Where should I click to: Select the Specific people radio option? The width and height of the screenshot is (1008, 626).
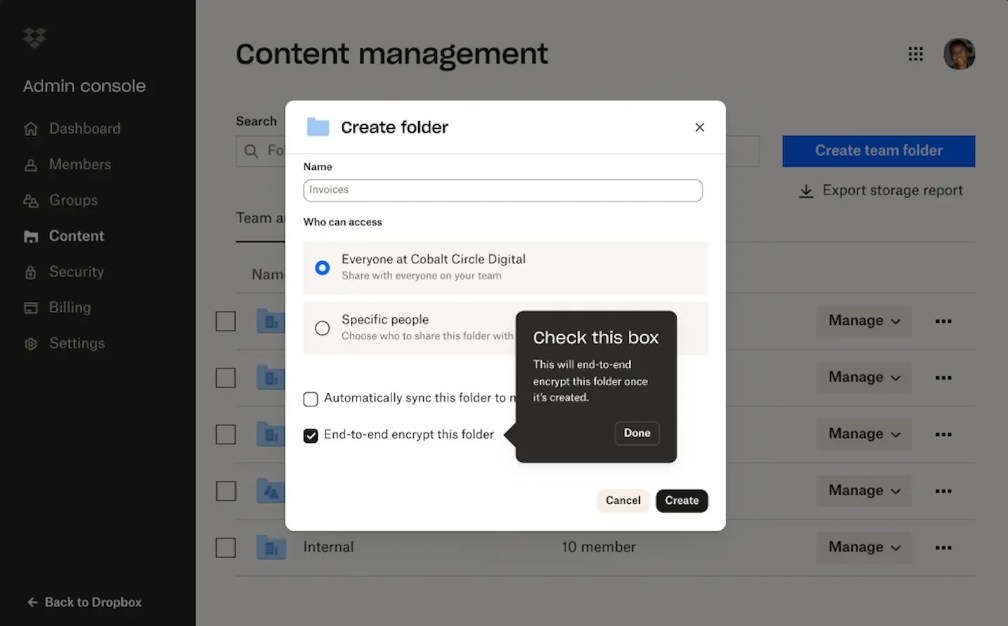(x=322, y=328)
